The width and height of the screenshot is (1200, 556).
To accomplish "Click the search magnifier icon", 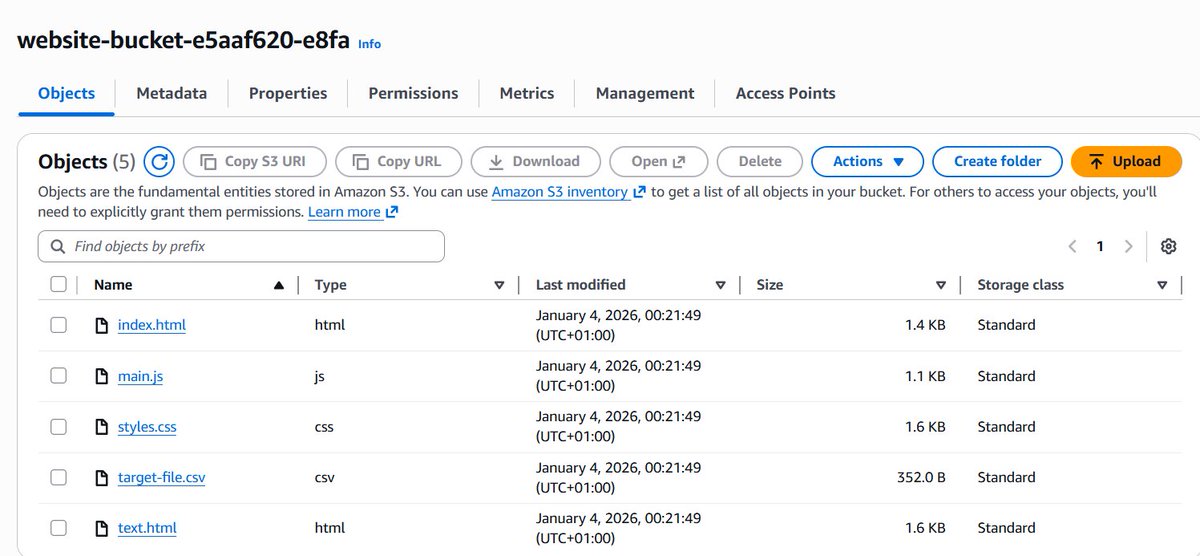I will click(x=56, y=246).
